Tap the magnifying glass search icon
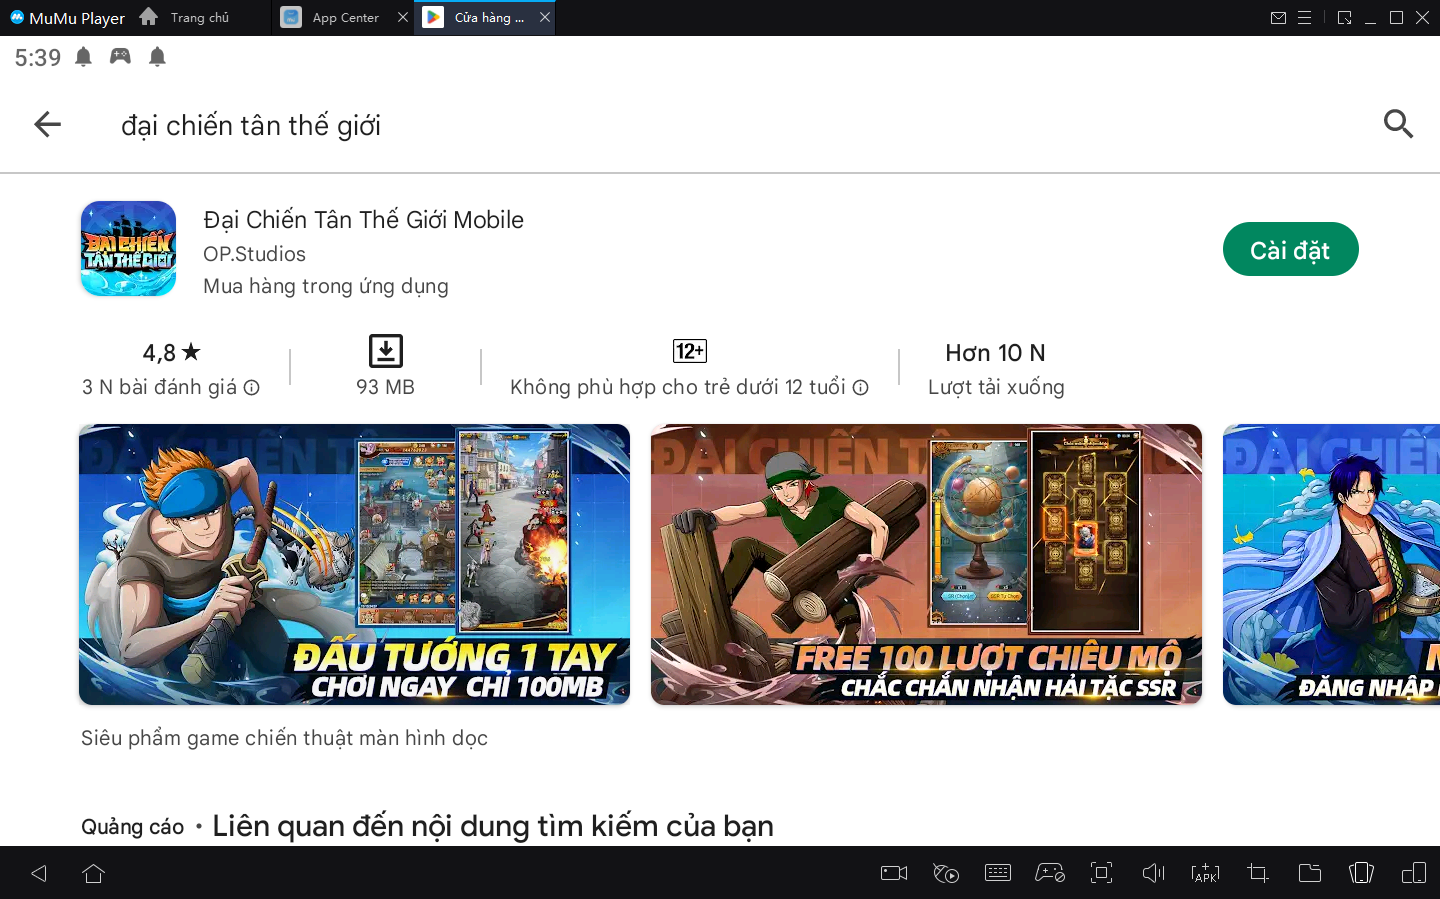The height and width of the screenshot is (899, 1440). (x=1397, y=124)
